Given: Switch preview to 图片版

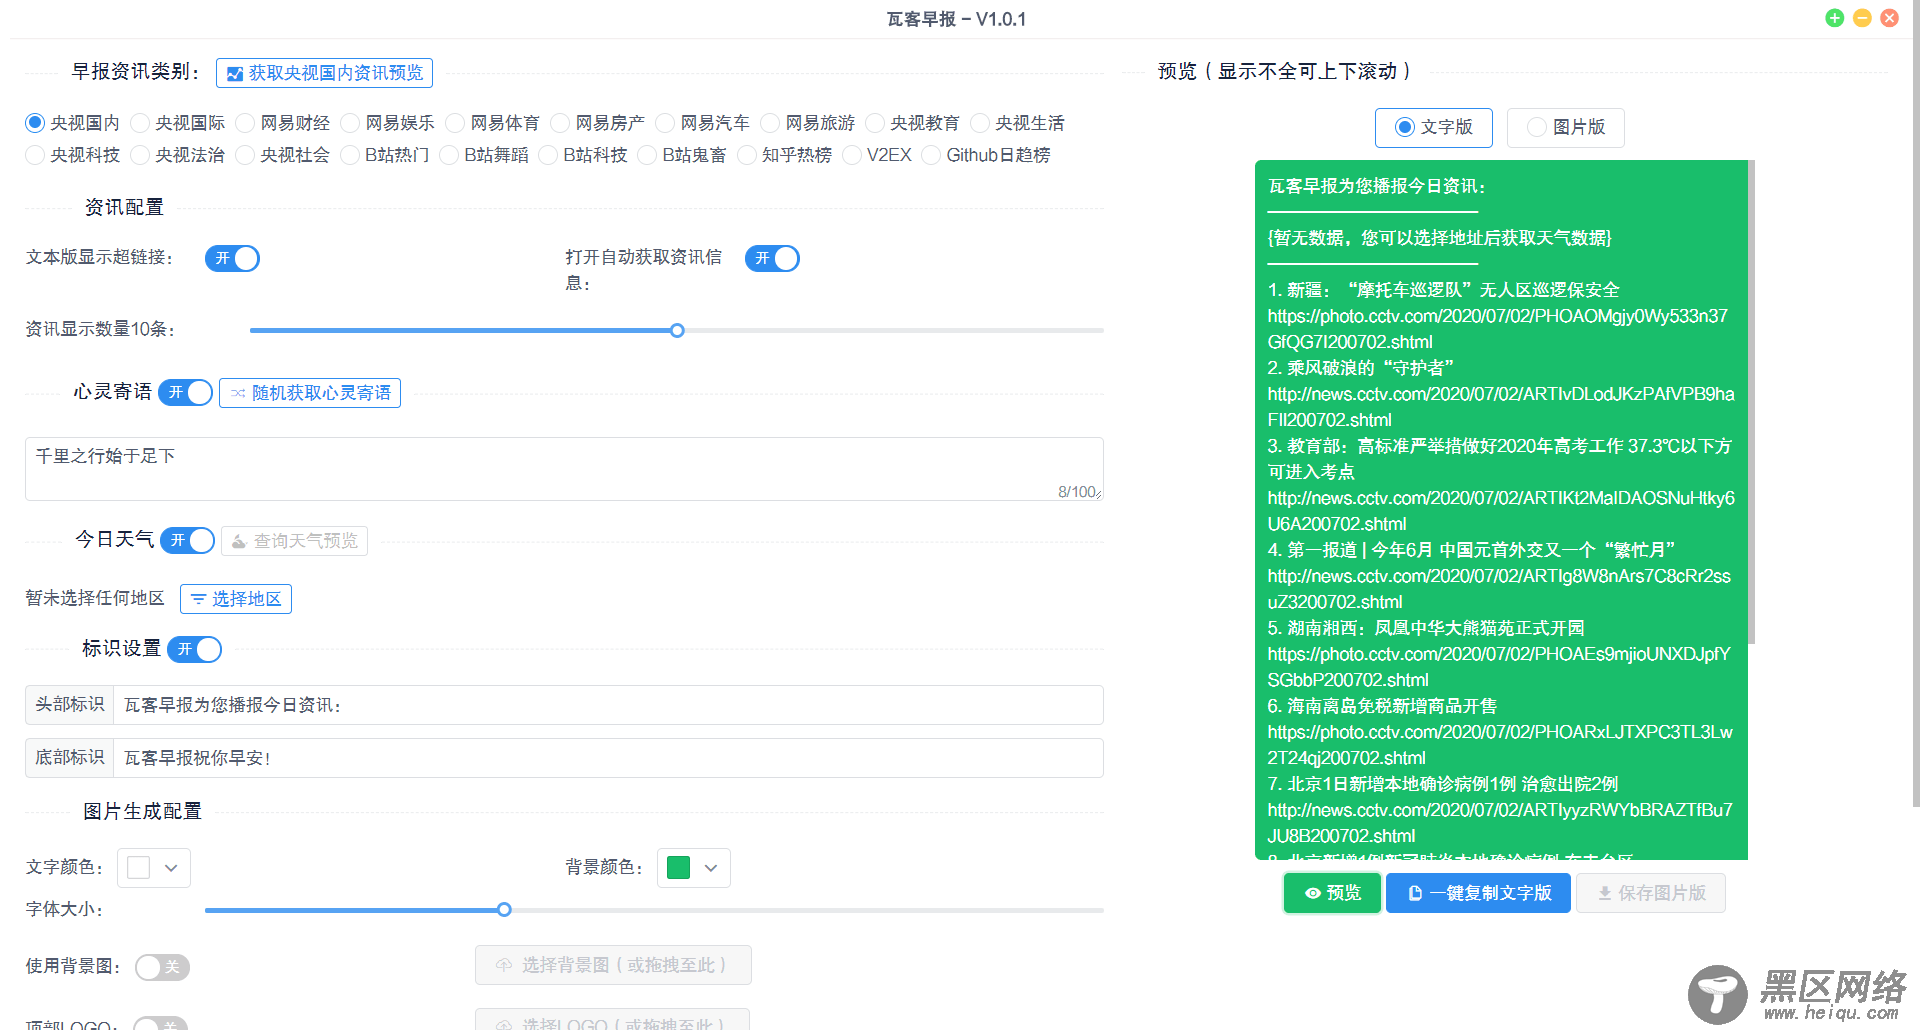Looking at the screenshot, I should click(x=1566, y=128).
